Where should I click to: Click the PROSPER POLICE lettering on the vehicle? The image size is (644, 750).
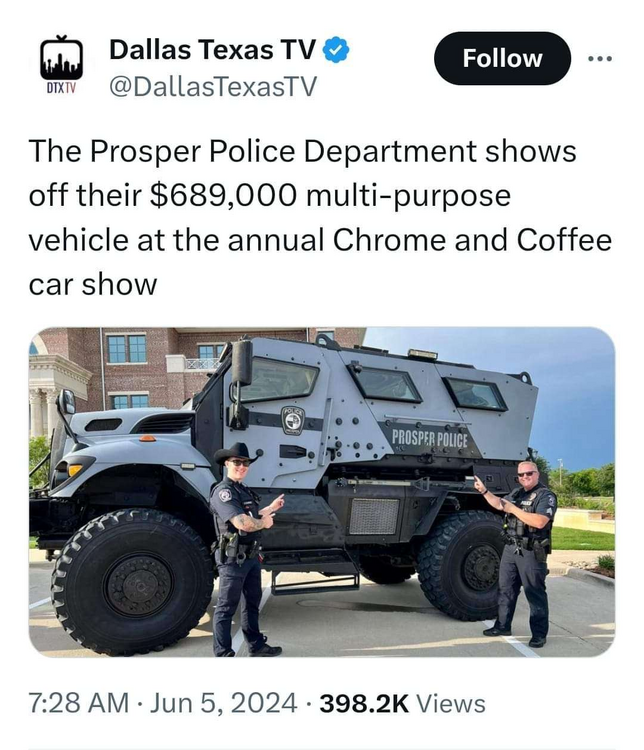coord(430,439)
